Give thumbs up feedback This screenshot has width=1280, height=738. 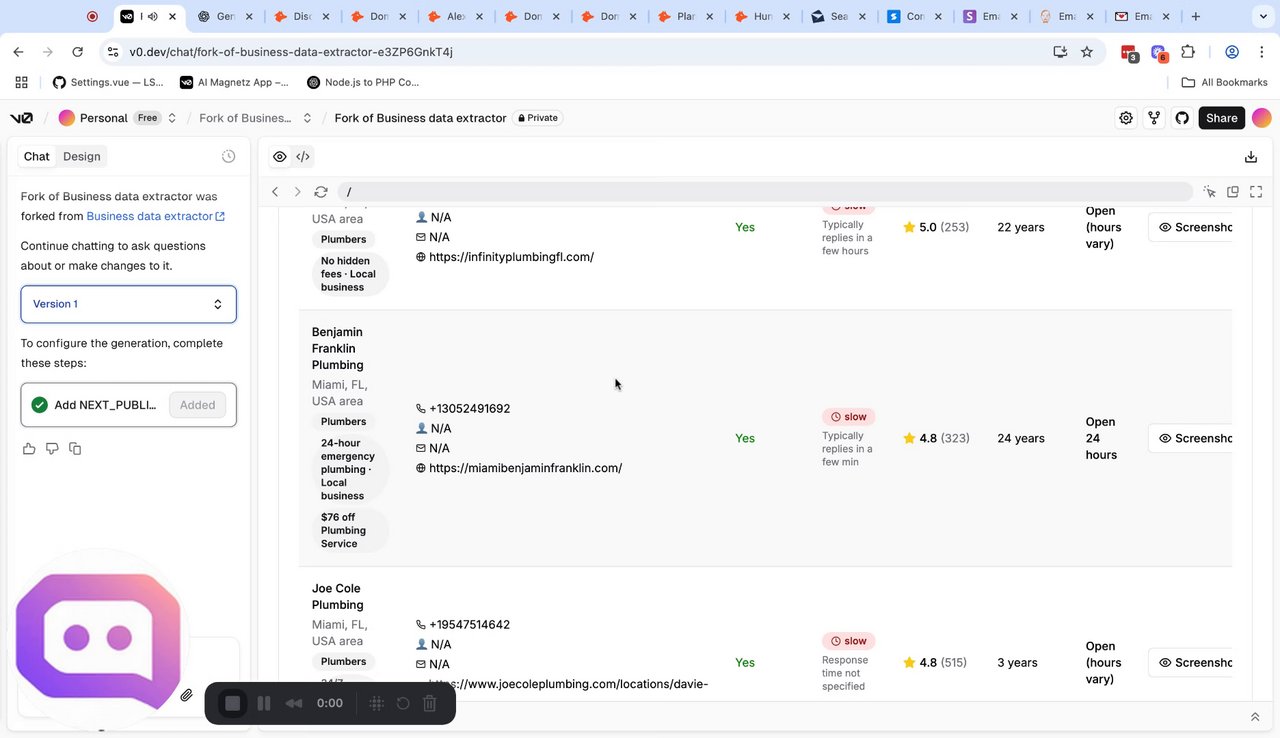point(29,449)
